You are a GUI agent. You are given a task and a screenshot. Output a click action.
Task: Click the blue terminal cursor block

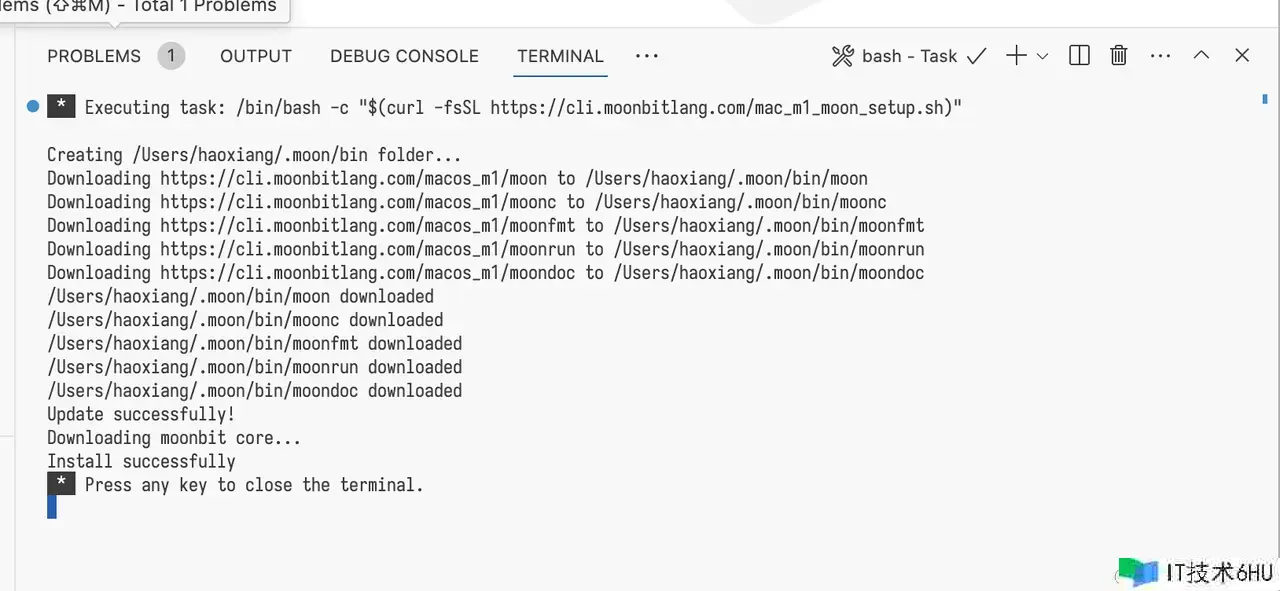[x=52, y=508]
